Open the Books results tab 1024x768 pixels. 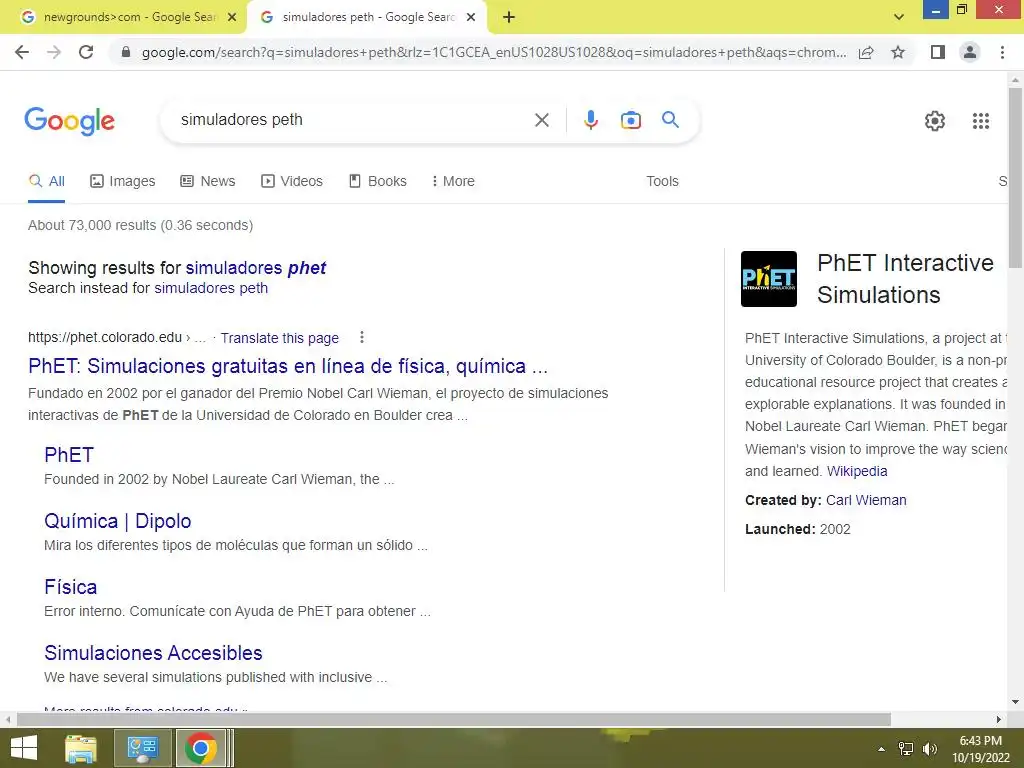click(377, 181)
